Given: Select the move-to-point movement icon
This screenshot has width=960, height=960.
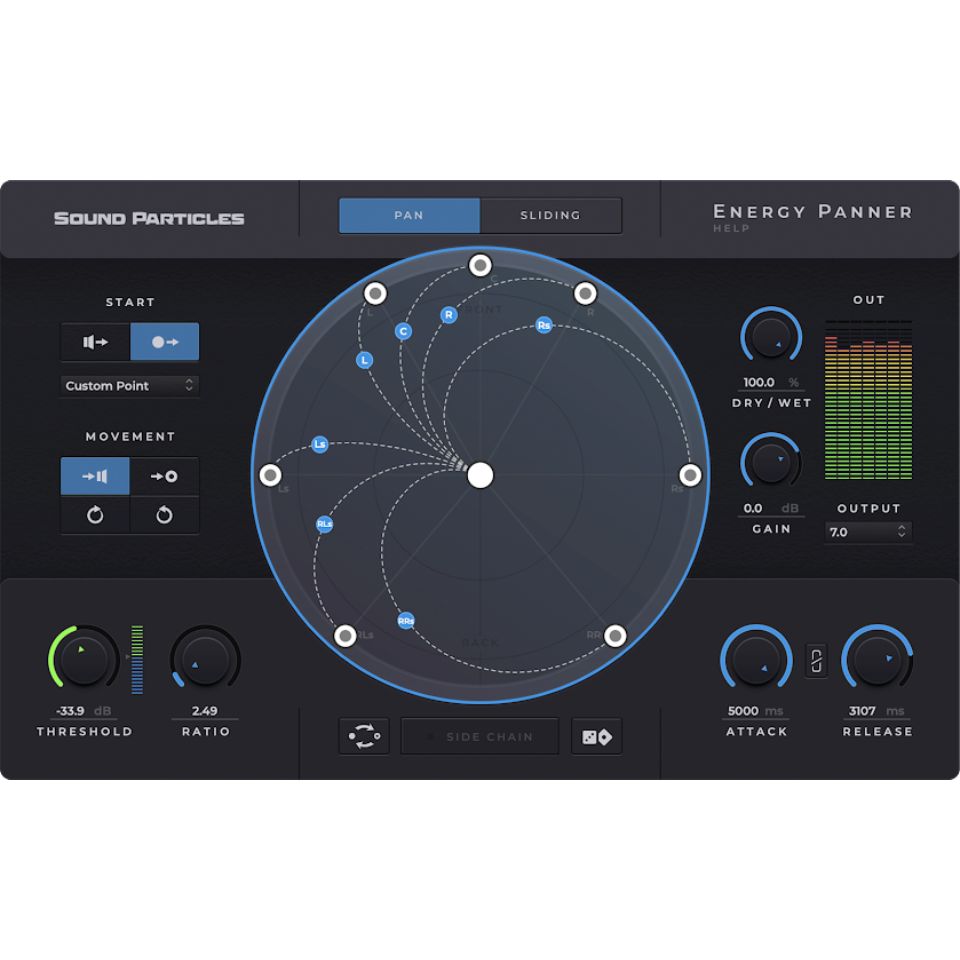Looking at the screenshot, I should [165, 476].
